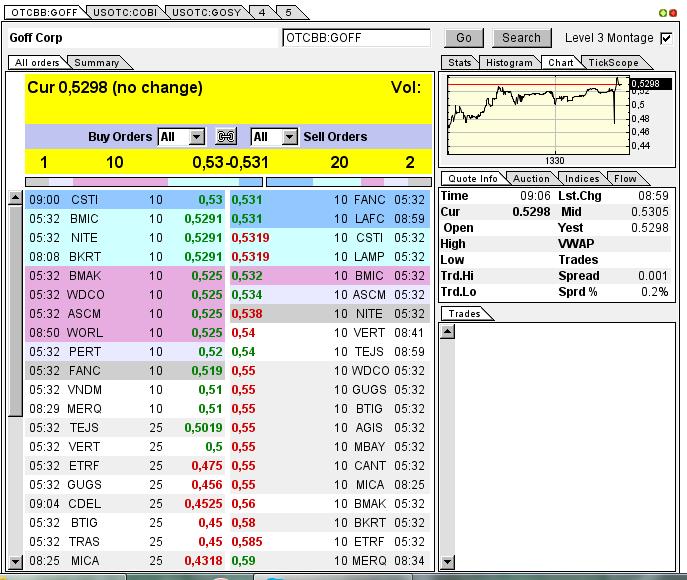Select the Chart tab
The height and width of the screenshot is (580, 687).
560,63
